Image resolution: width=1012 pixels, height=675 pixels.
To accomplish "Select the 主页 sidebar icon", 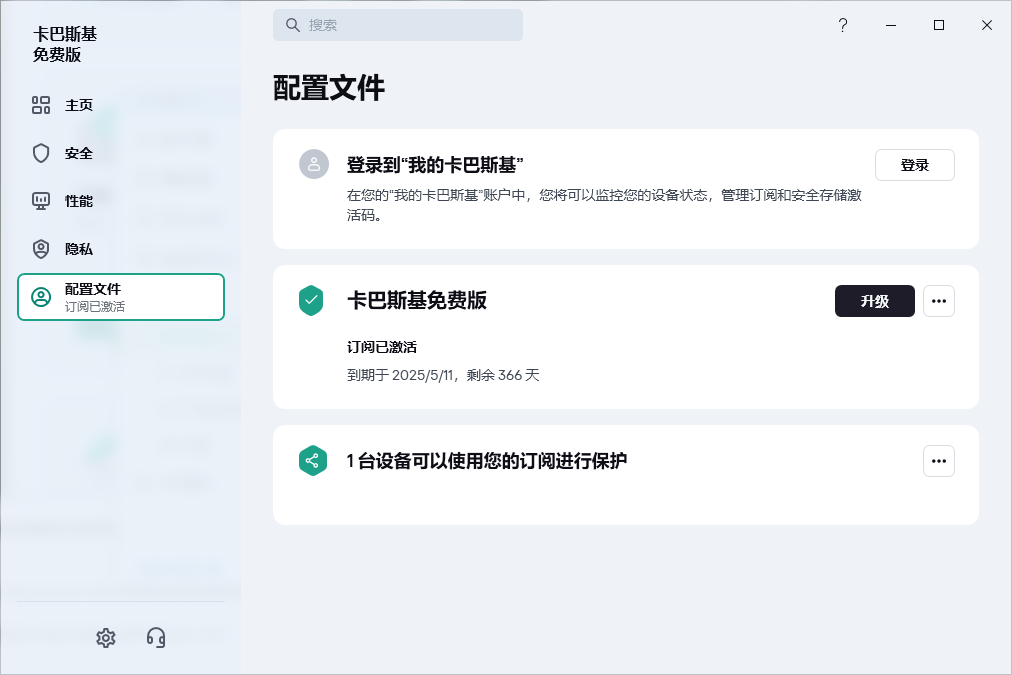I will [41, 104].
